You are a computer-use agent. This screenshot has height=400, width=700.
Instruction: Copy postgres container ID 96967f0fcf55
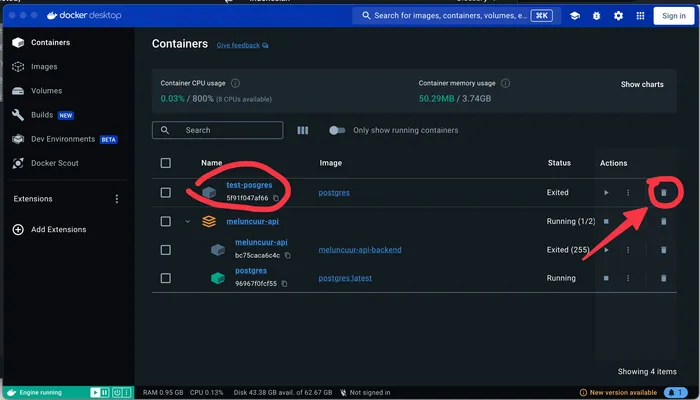284,284
